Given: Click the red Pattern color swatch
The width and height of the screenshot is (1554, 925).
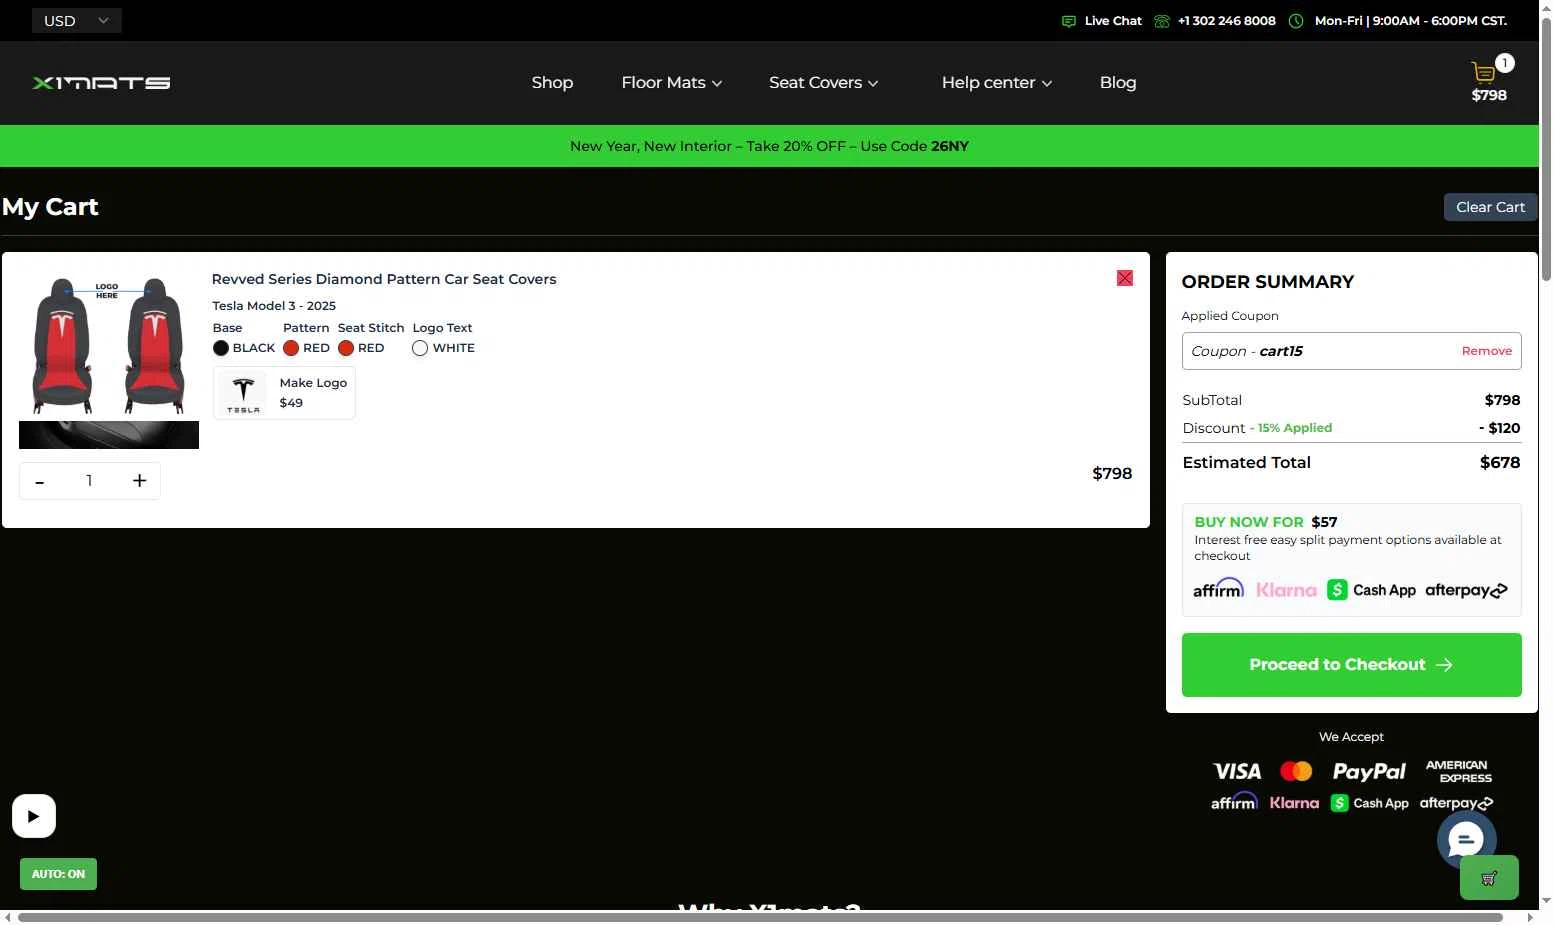Looking at the screenshot, I should tap(291, 348).
